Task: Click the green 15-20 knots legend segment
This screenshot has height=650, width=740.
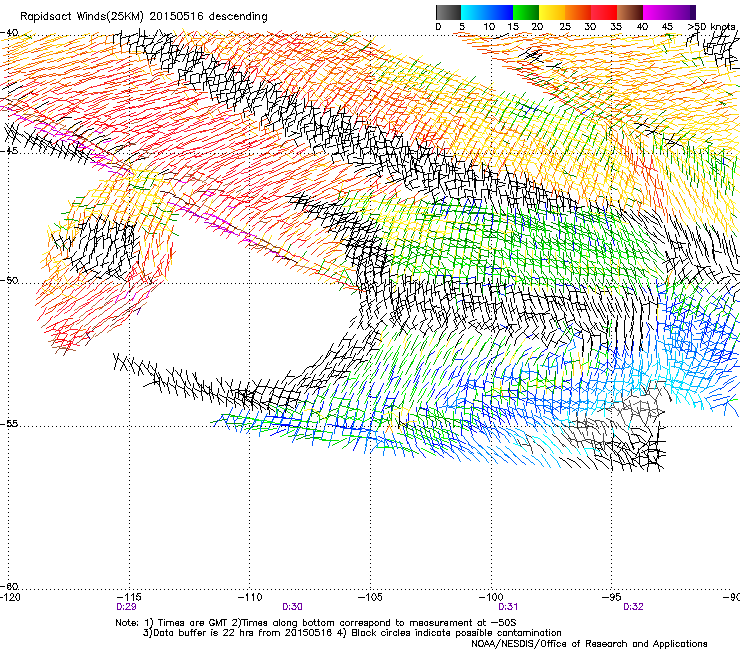Action: pyautogui.click(x=526, y=12)
